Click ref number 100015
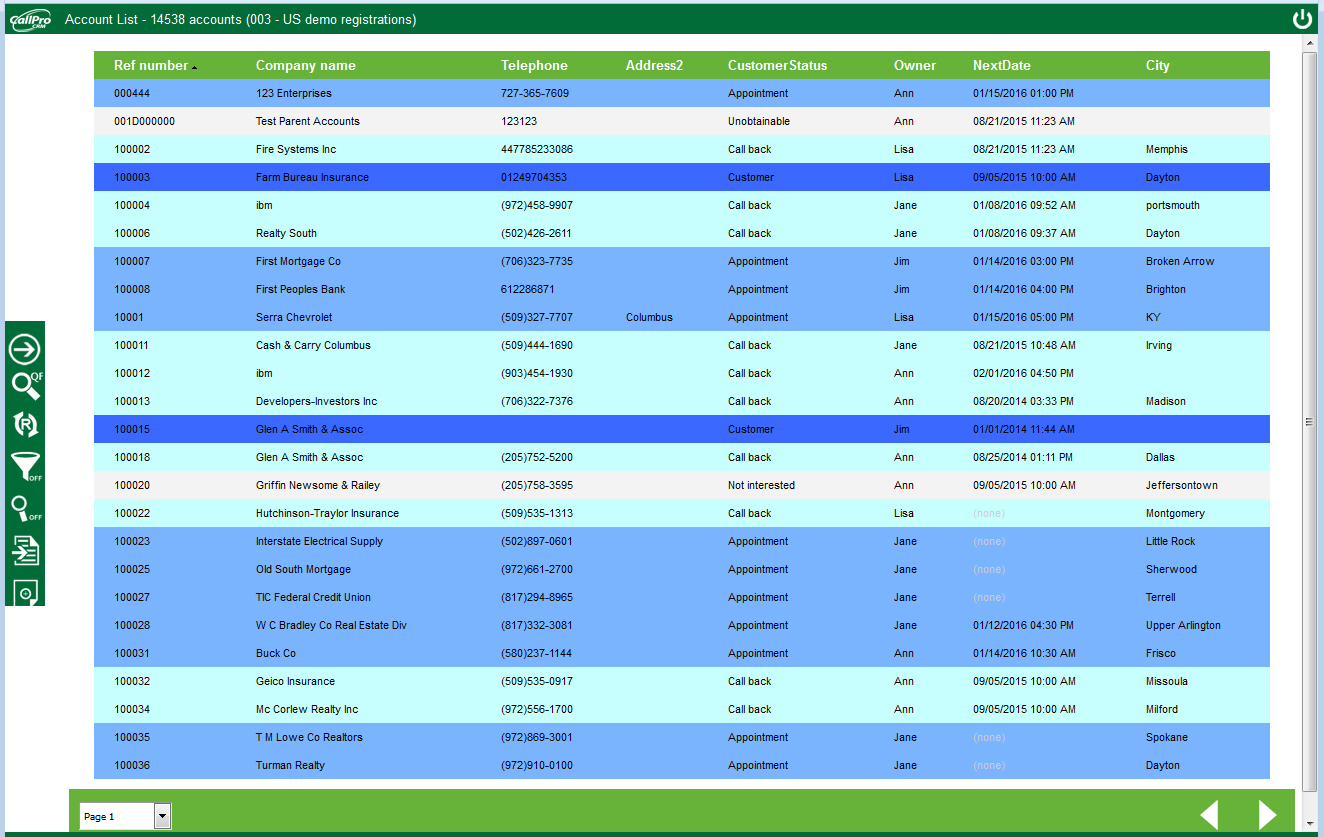The width and height of the screenshot is (1324, 837). click(132, 429)
